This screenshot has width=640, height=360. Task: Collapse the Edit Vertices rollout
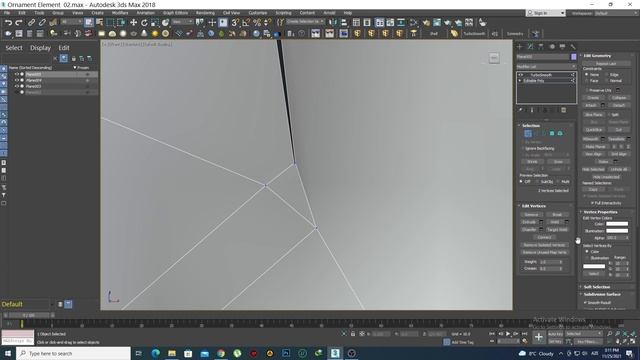(533, 206)
